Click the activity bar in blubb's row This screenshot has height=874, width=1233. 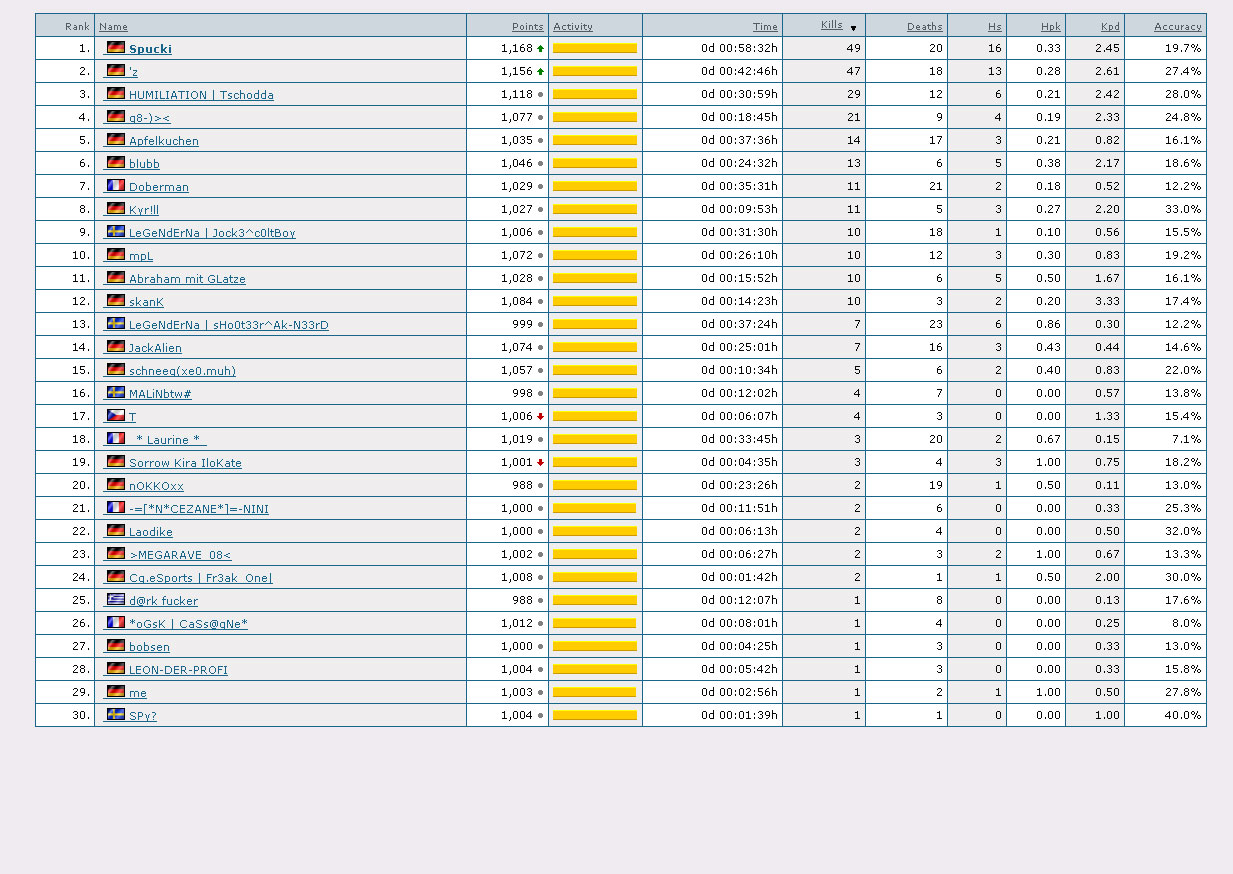pos(594,163)
